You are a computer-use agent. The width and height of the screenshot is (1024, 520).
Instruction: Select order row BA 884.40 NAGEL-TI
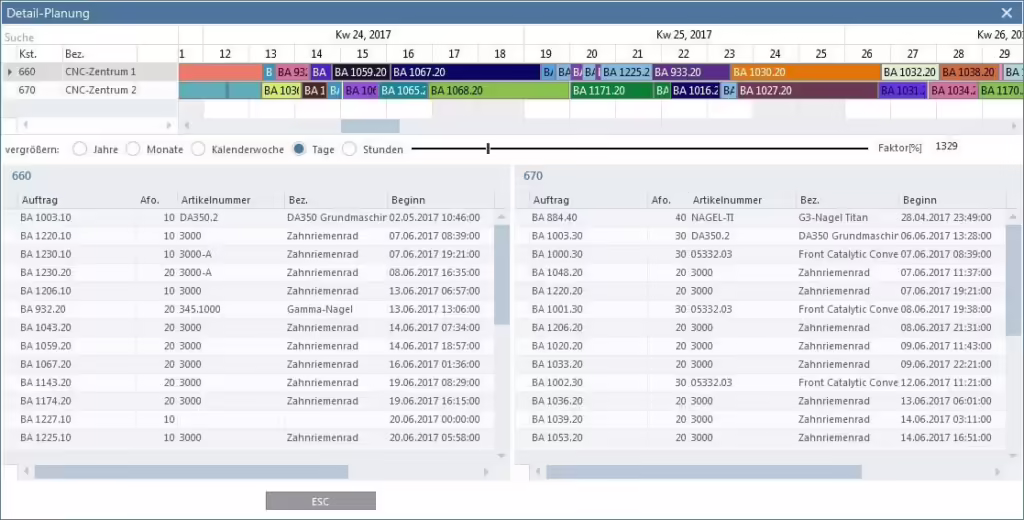(761, 218)
